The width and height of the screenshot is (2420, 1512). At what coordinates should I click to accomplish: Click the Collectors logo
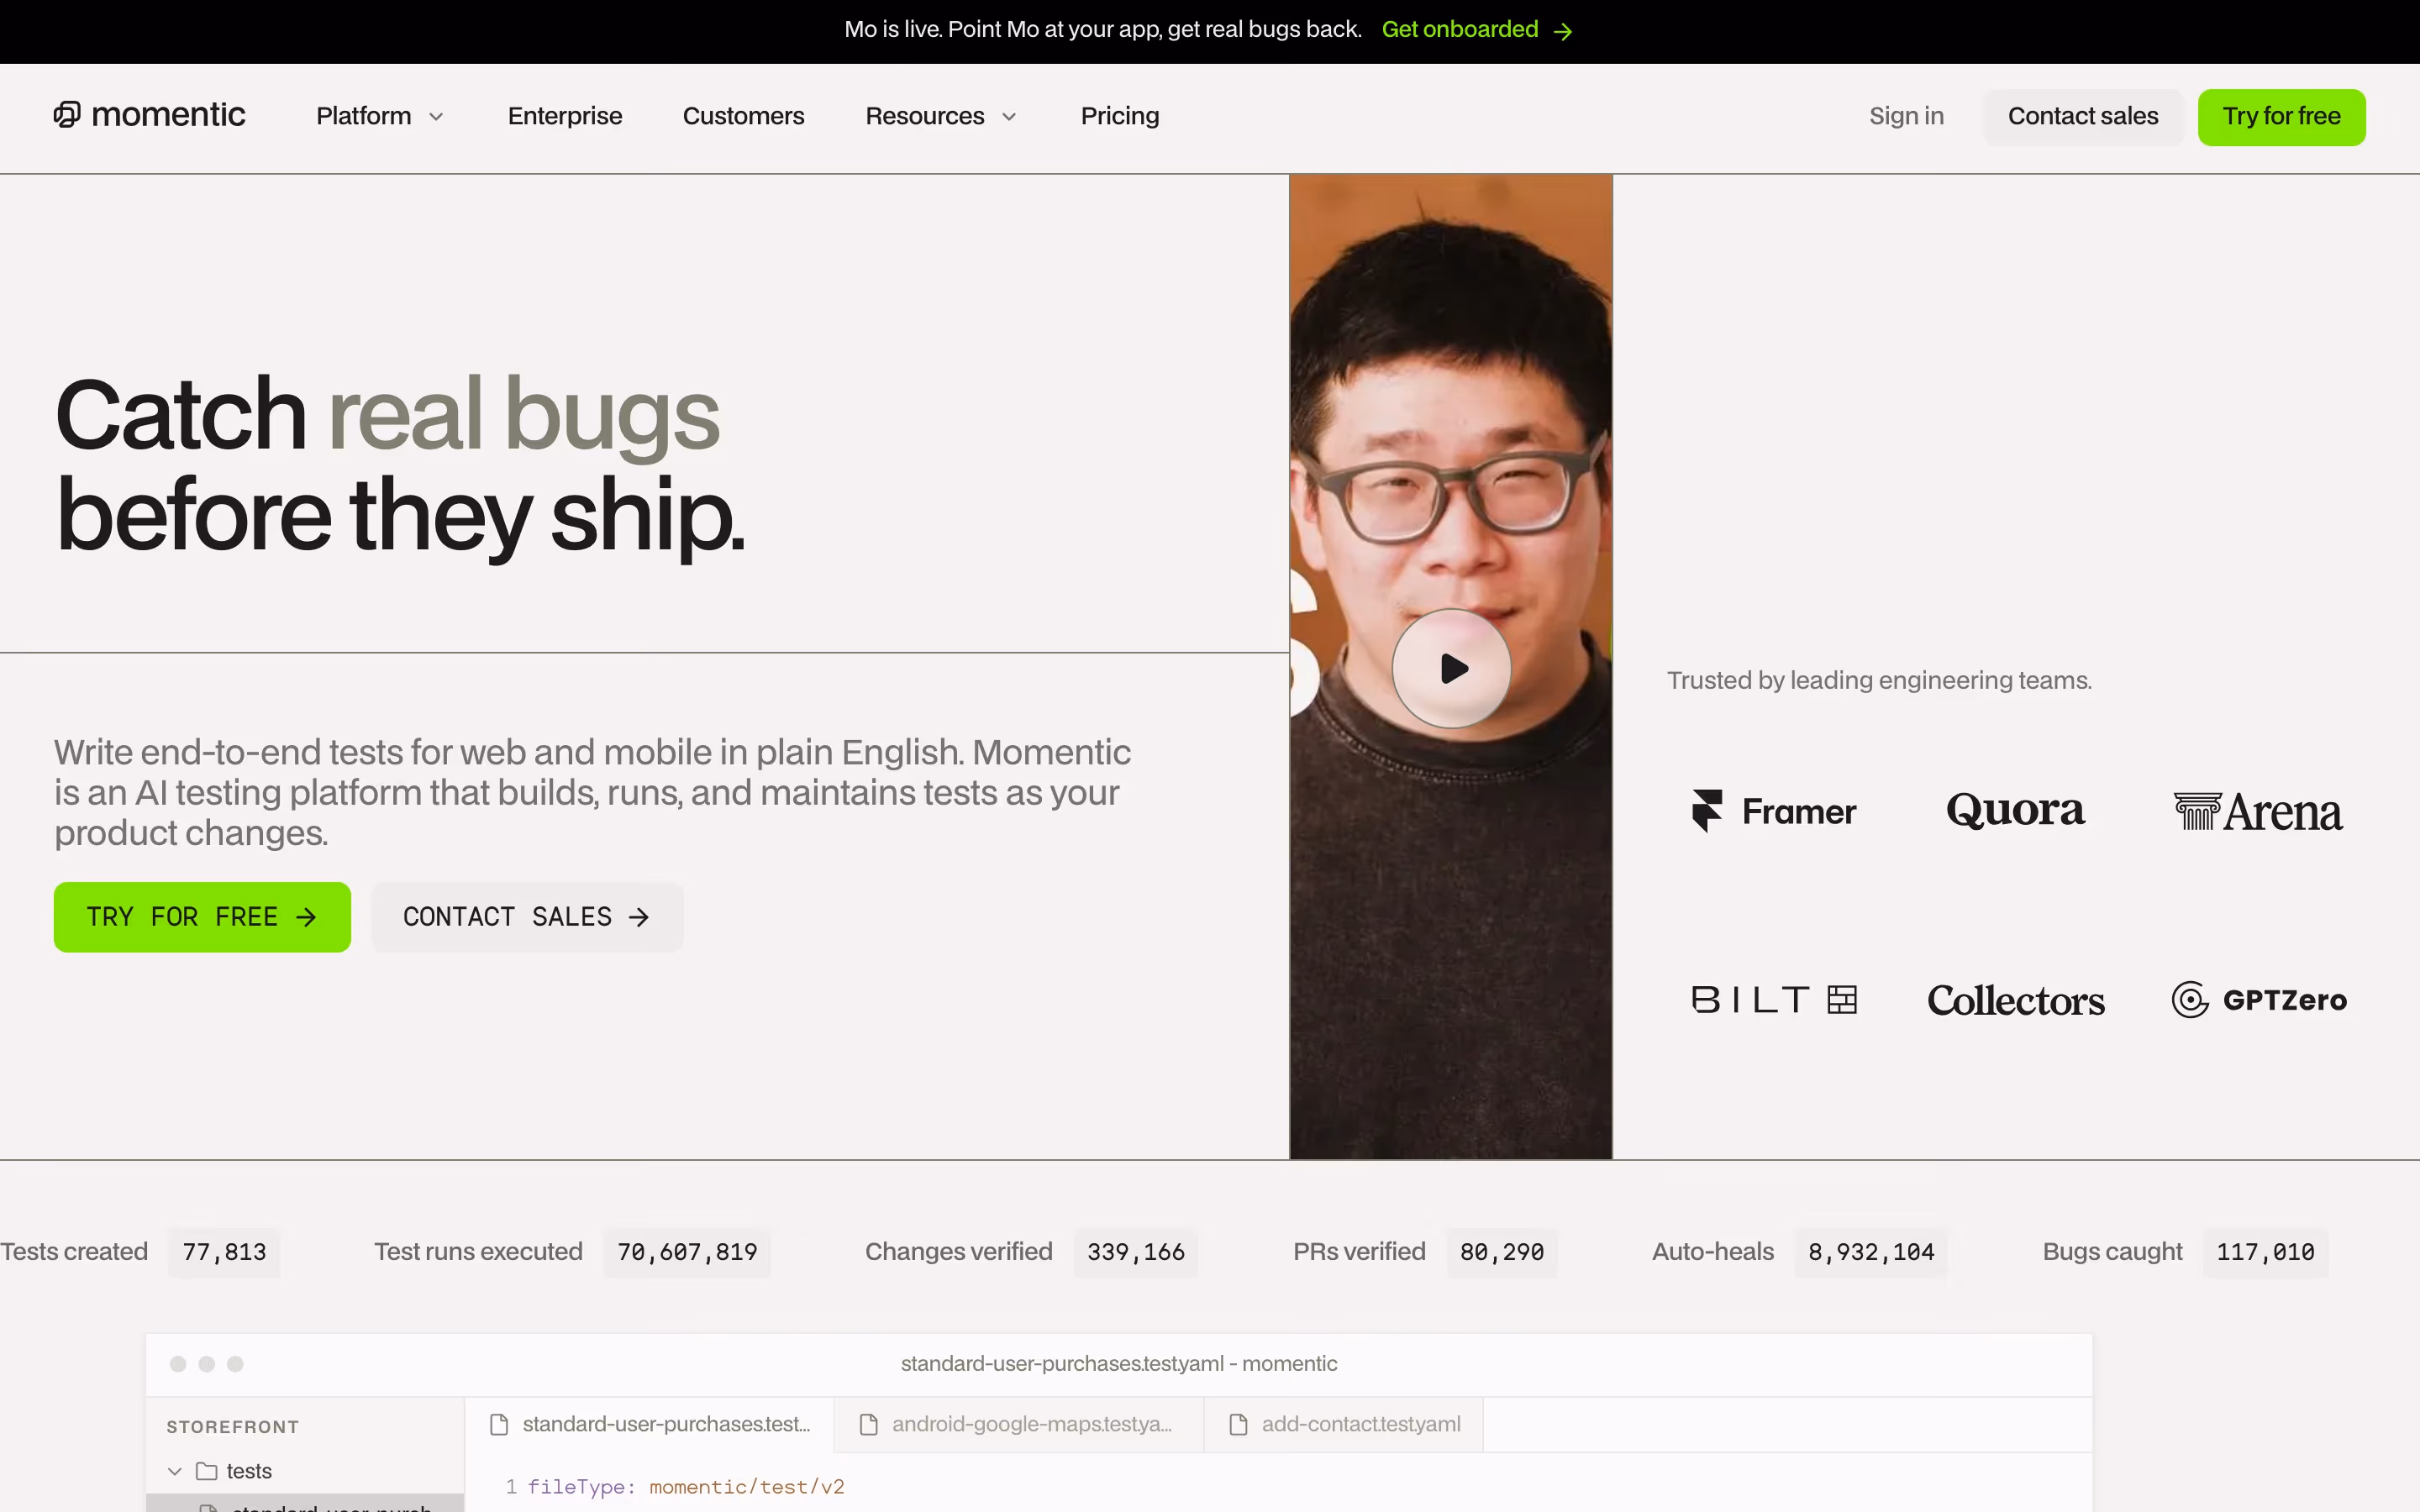point(2015,1000)
